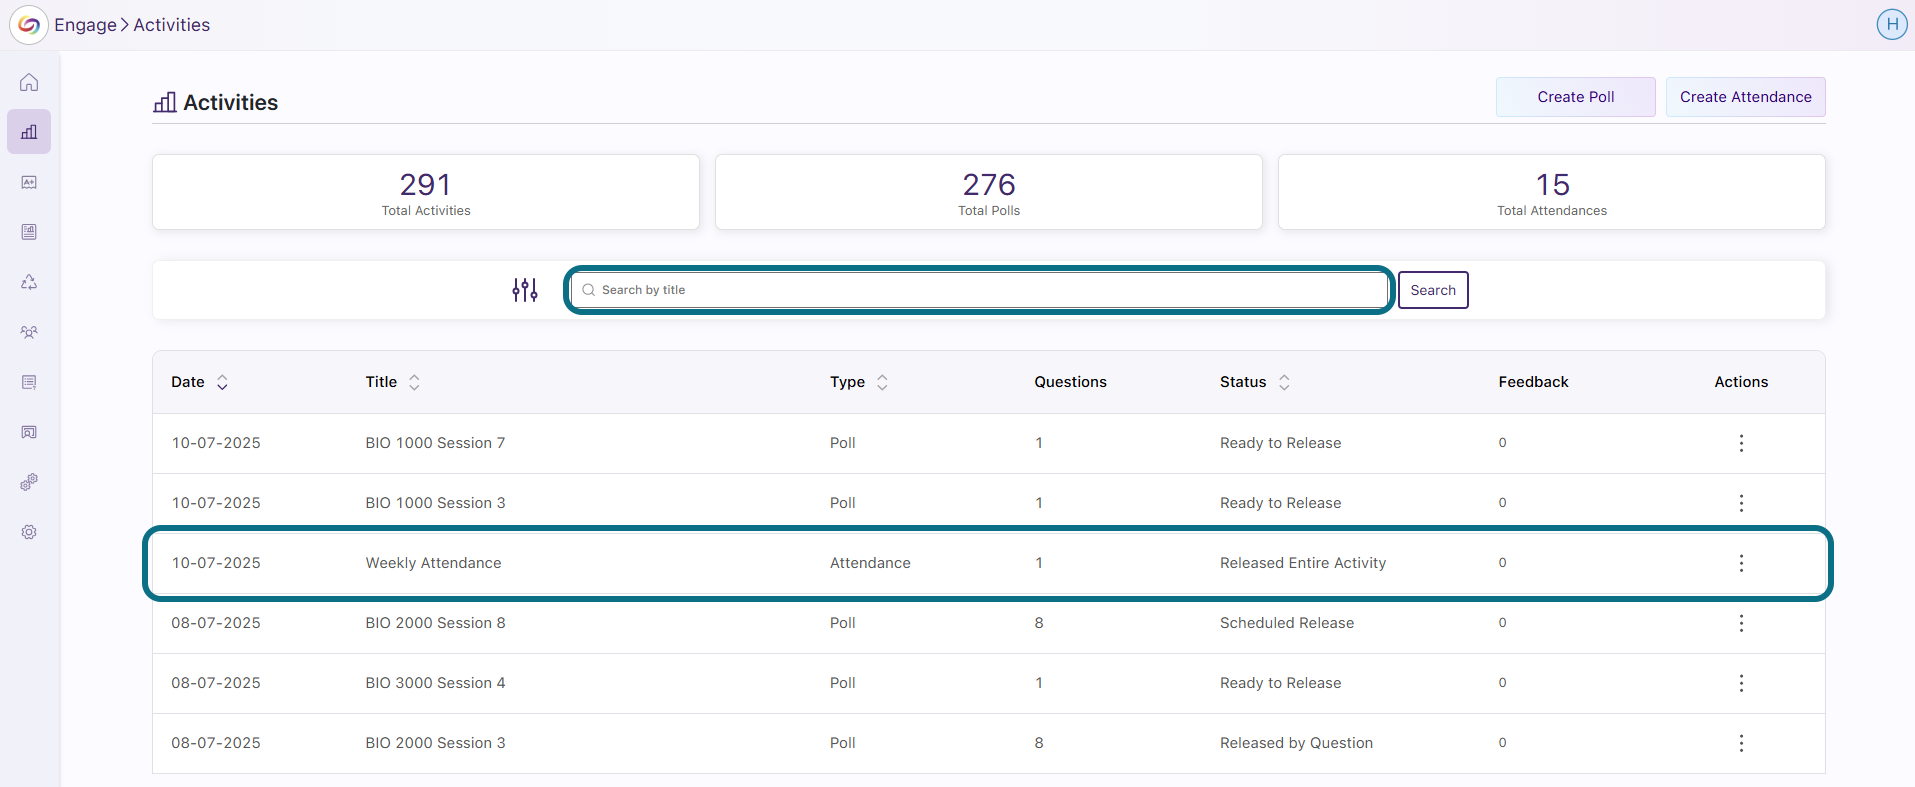Click the user avatar H icon

click(1892, 24)
